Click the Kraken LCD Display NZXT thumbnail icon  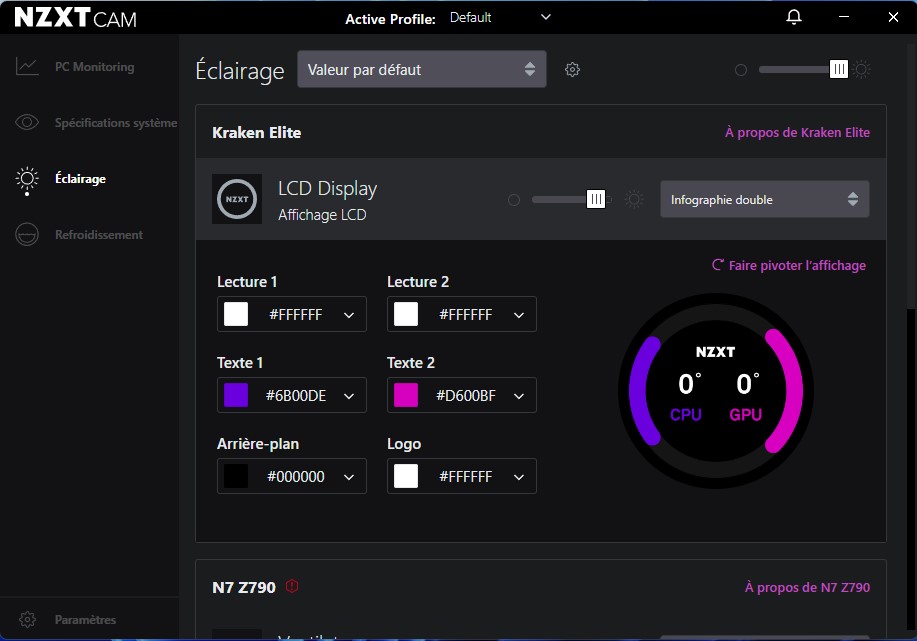click(237, 199)
